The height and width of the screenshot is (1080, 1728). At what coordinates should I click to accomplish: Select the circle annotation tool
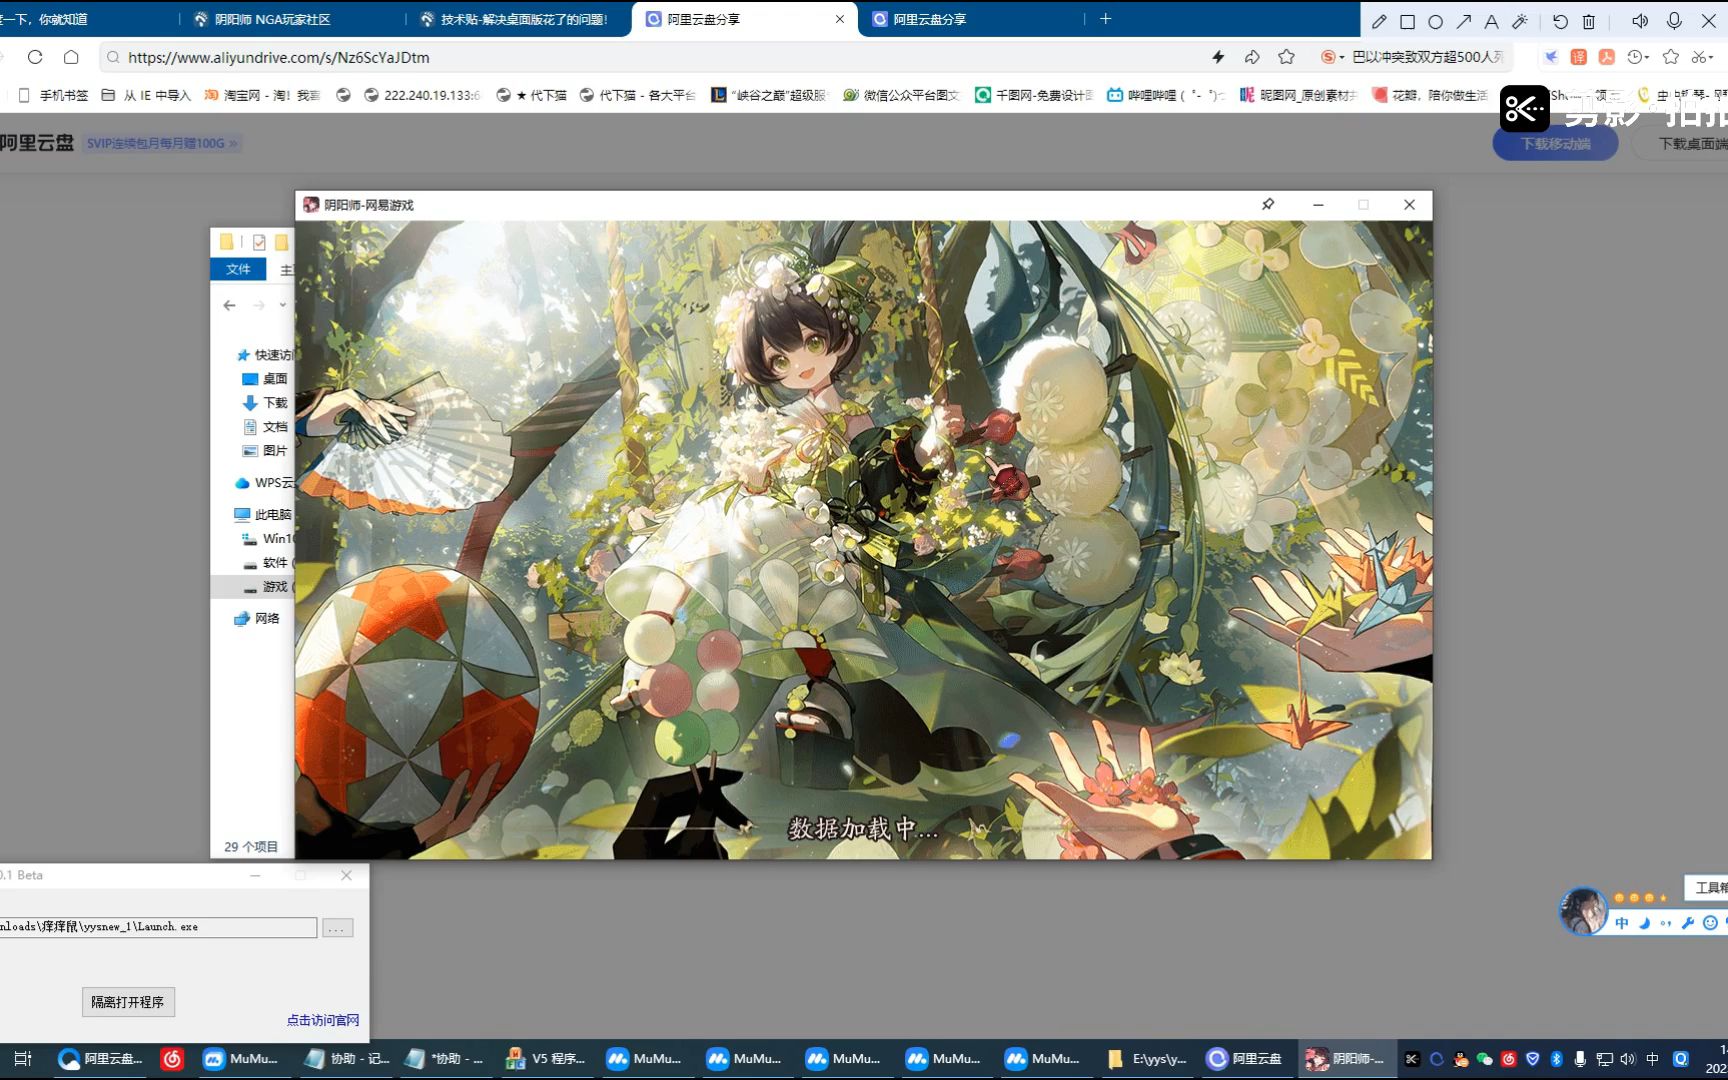click(x=1435, y=21)
